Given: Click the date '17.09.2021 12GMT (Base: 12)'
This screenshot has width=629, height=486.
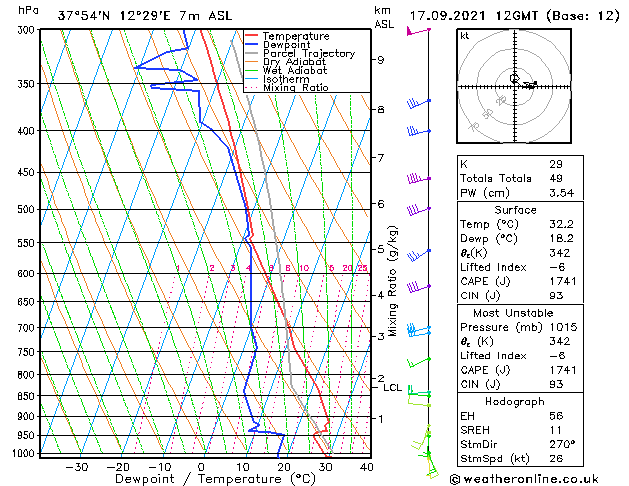Looking at the screenshot, I should coord(514,16).
